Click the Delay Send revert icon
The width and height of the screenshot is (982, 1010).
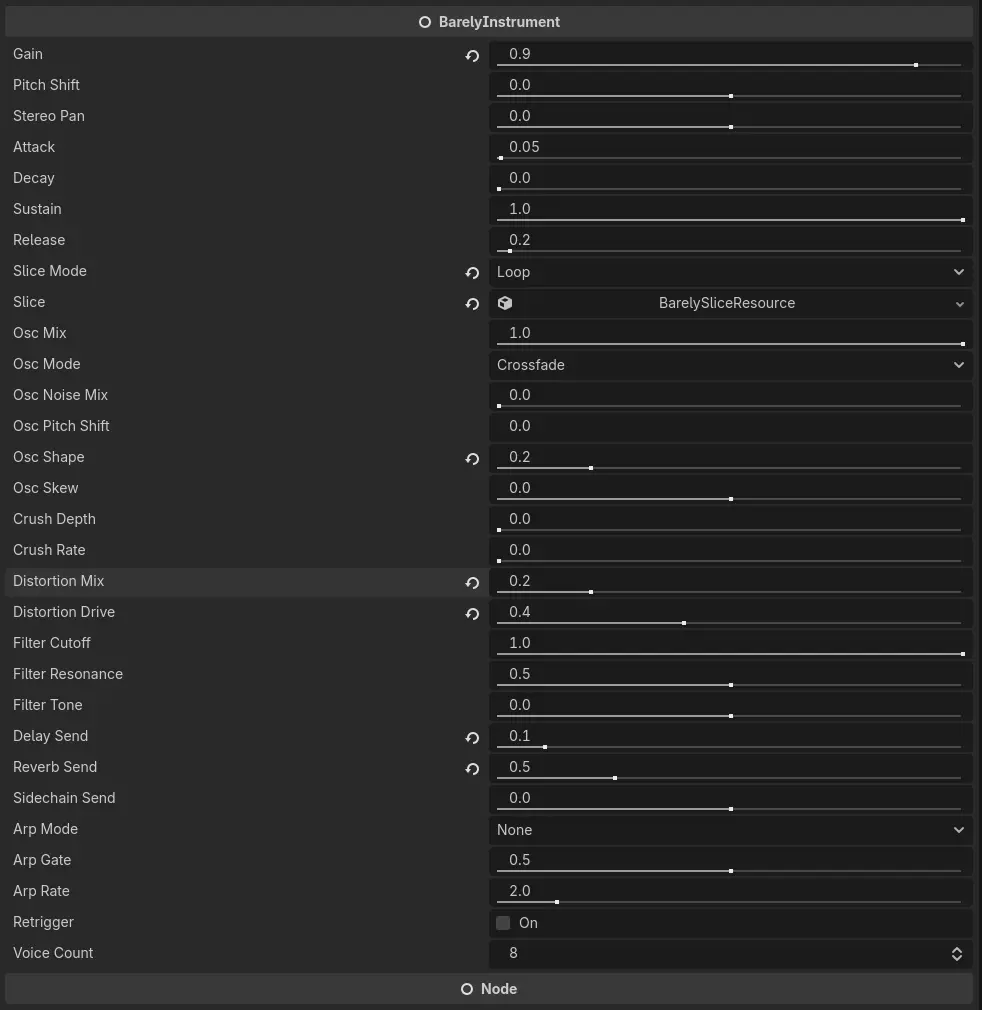pyautogui.click(x=472, y=737)
